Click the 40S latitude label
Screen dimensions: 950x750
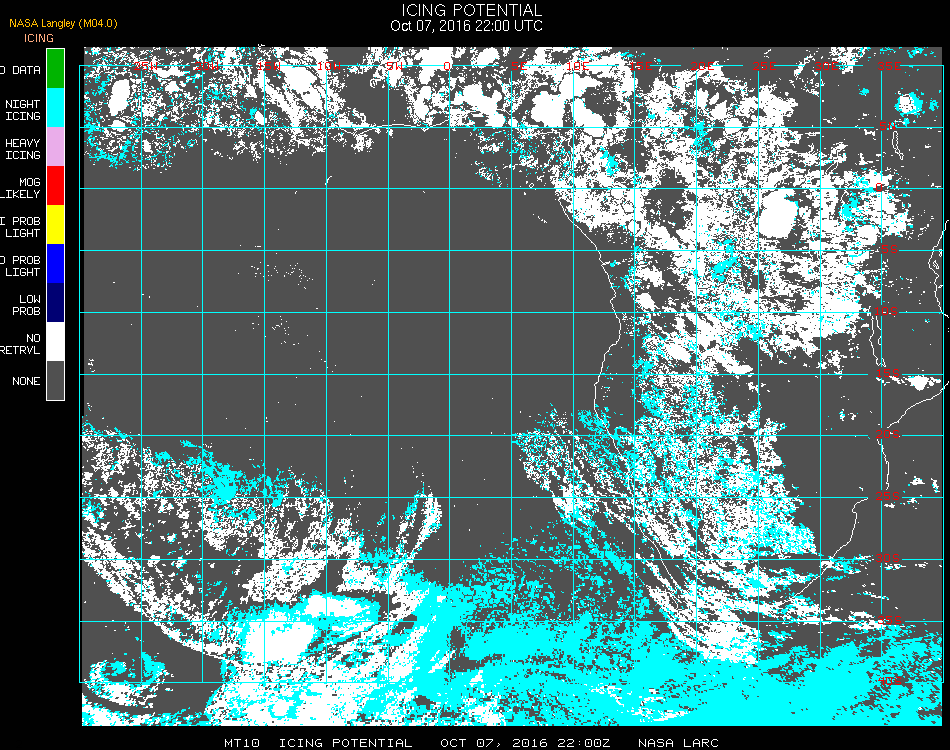point(889,682)
